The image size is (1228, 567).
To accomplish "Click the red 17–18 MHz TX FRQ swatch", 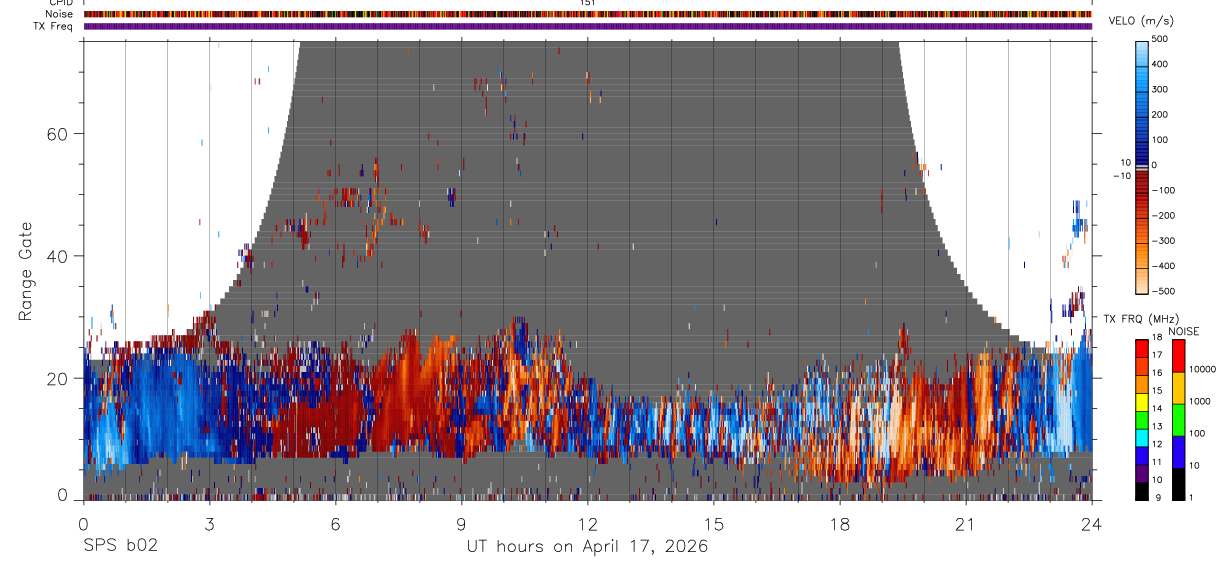I will click(x=1141, y=348).
